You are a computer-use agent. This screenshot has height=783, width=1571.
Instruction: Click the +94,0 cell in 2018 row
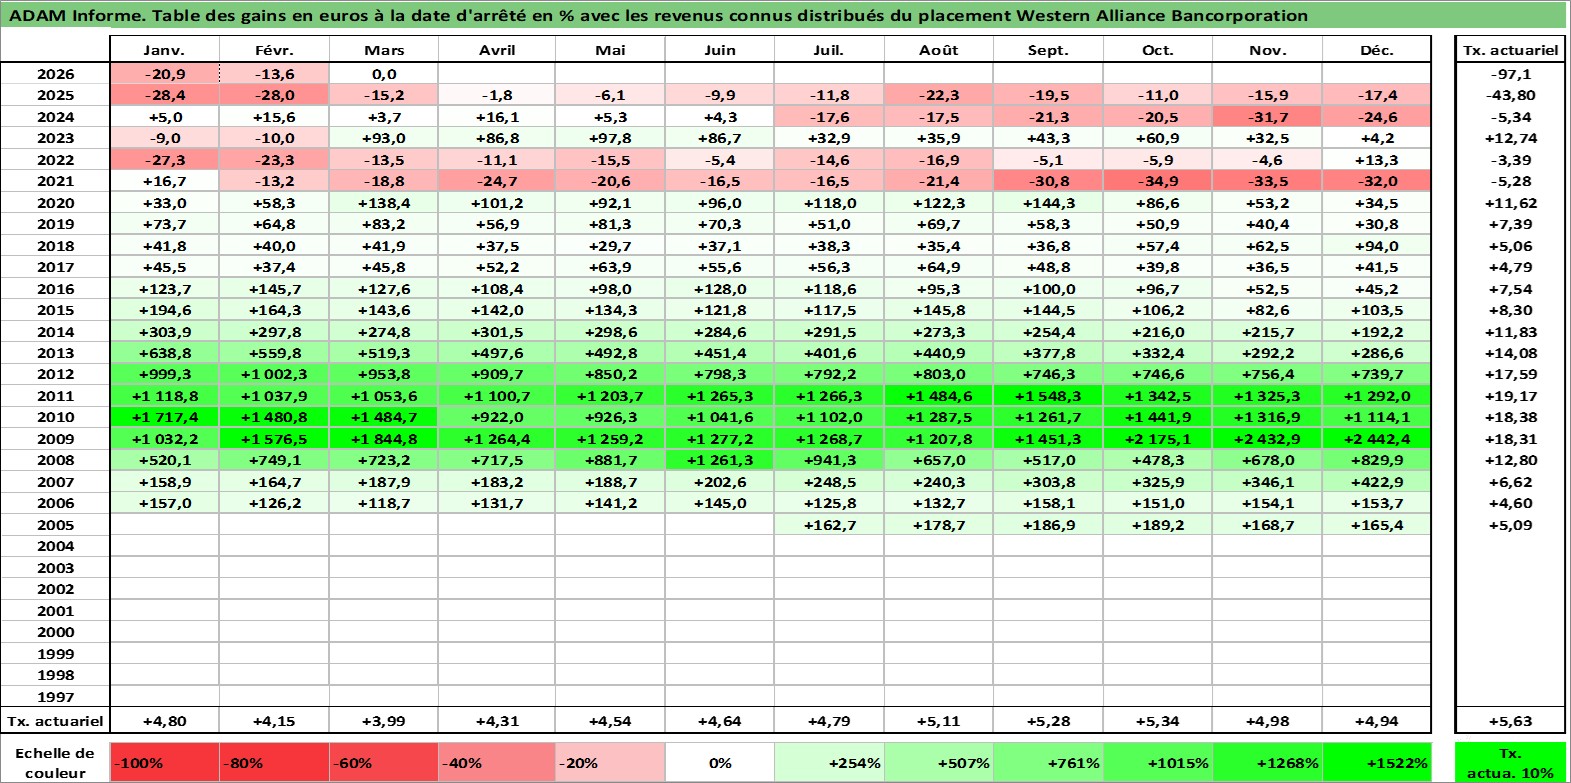[1377, 246]
